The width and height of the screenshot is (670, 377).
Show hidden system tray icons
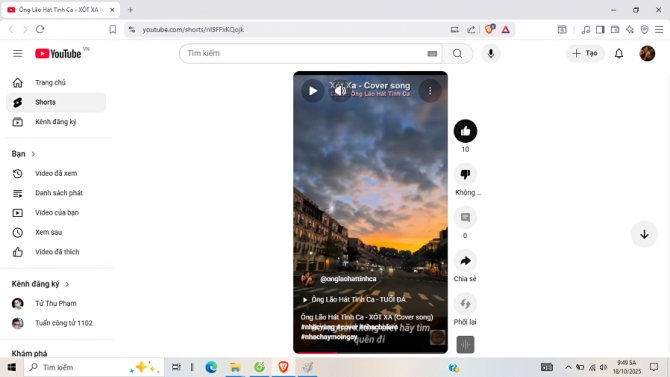[568, 367]
